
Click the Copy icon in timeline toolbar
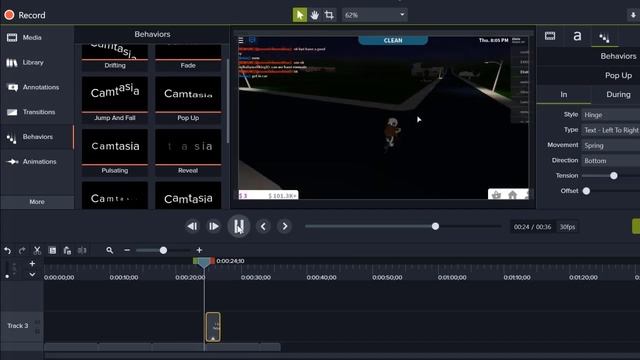click(52, 250)
